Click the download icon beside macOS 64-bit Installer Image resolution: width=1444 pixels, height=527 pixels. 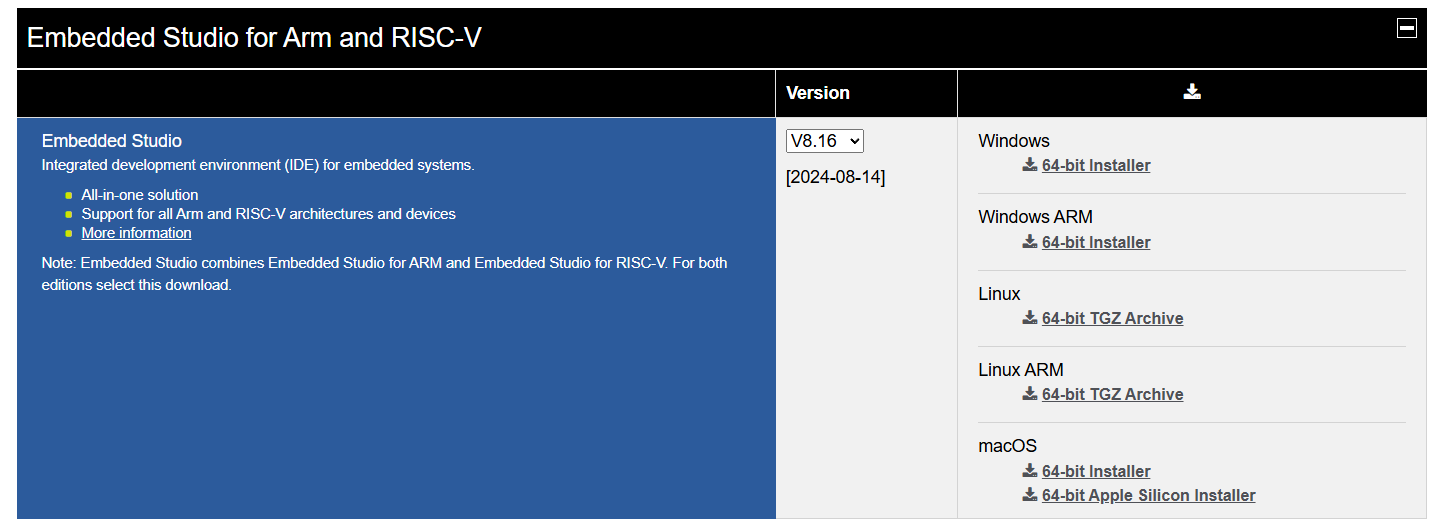click(1029, 471)
